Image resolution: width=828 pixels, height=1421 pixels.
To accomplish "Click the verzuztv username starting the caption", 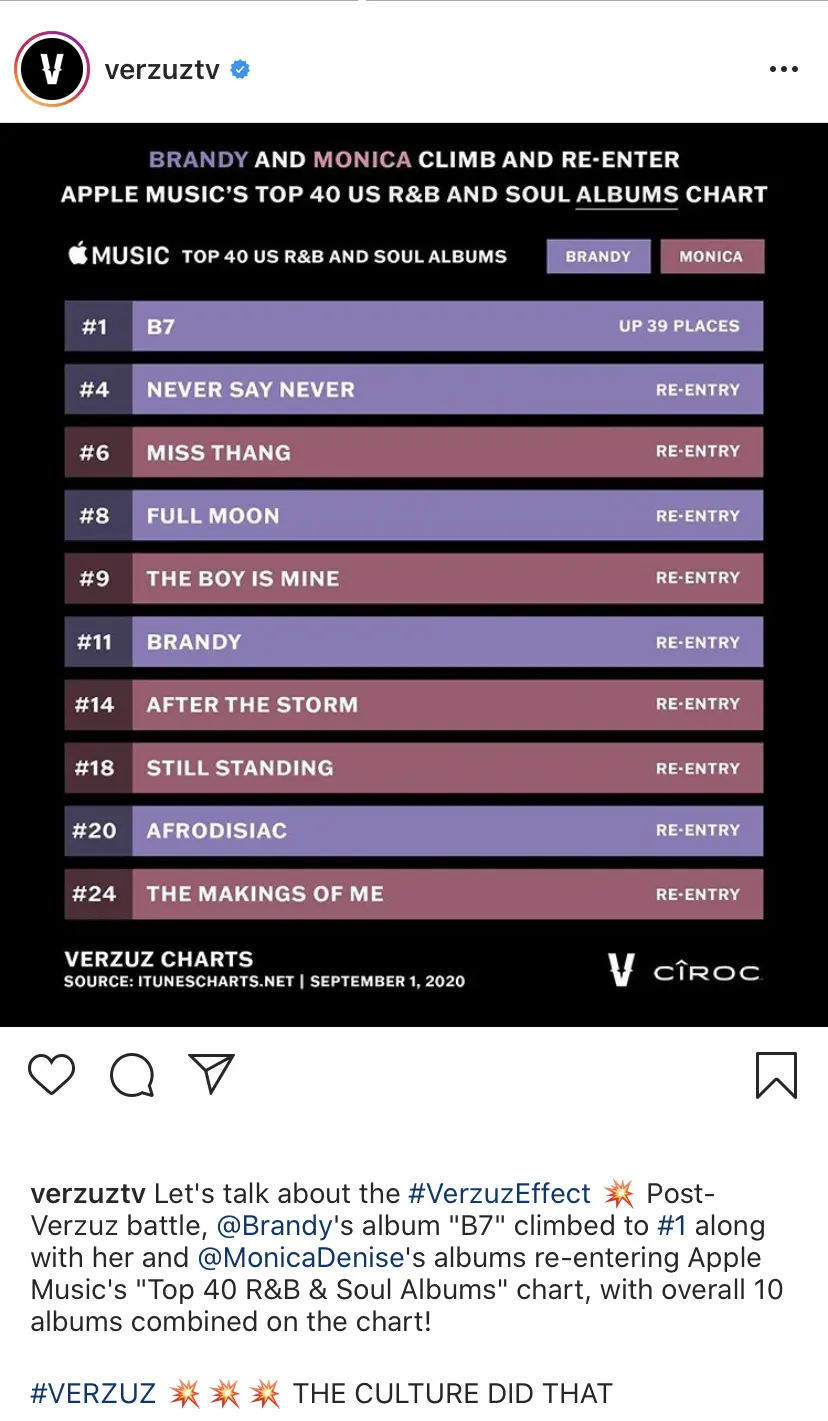I will (89, 1194).
